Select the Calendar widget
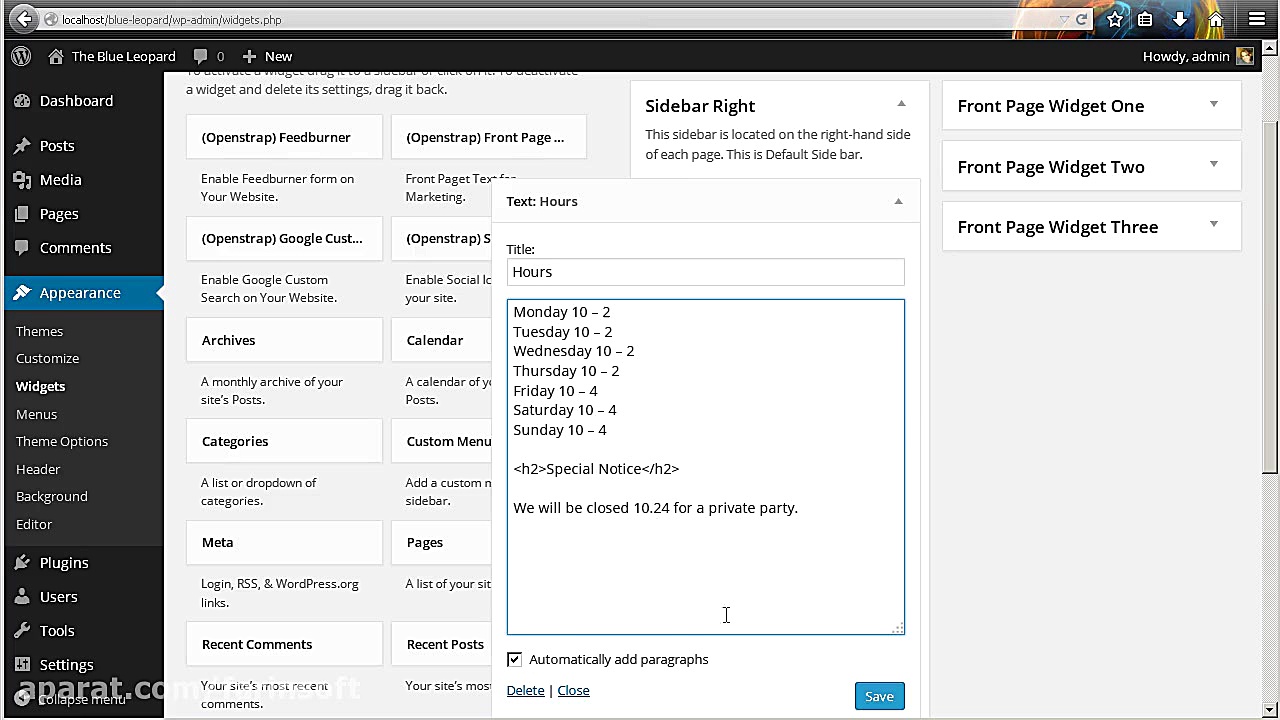Image resolution: width=1280 pixels, height=720 pixels. 442,340
